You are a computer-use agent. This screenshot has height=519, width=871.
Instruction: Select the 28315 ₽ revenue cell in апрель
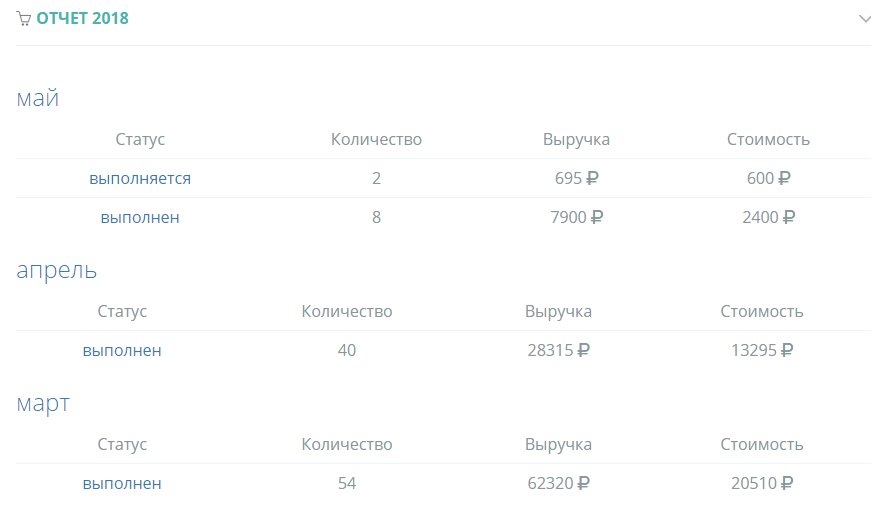pos(558,350)
